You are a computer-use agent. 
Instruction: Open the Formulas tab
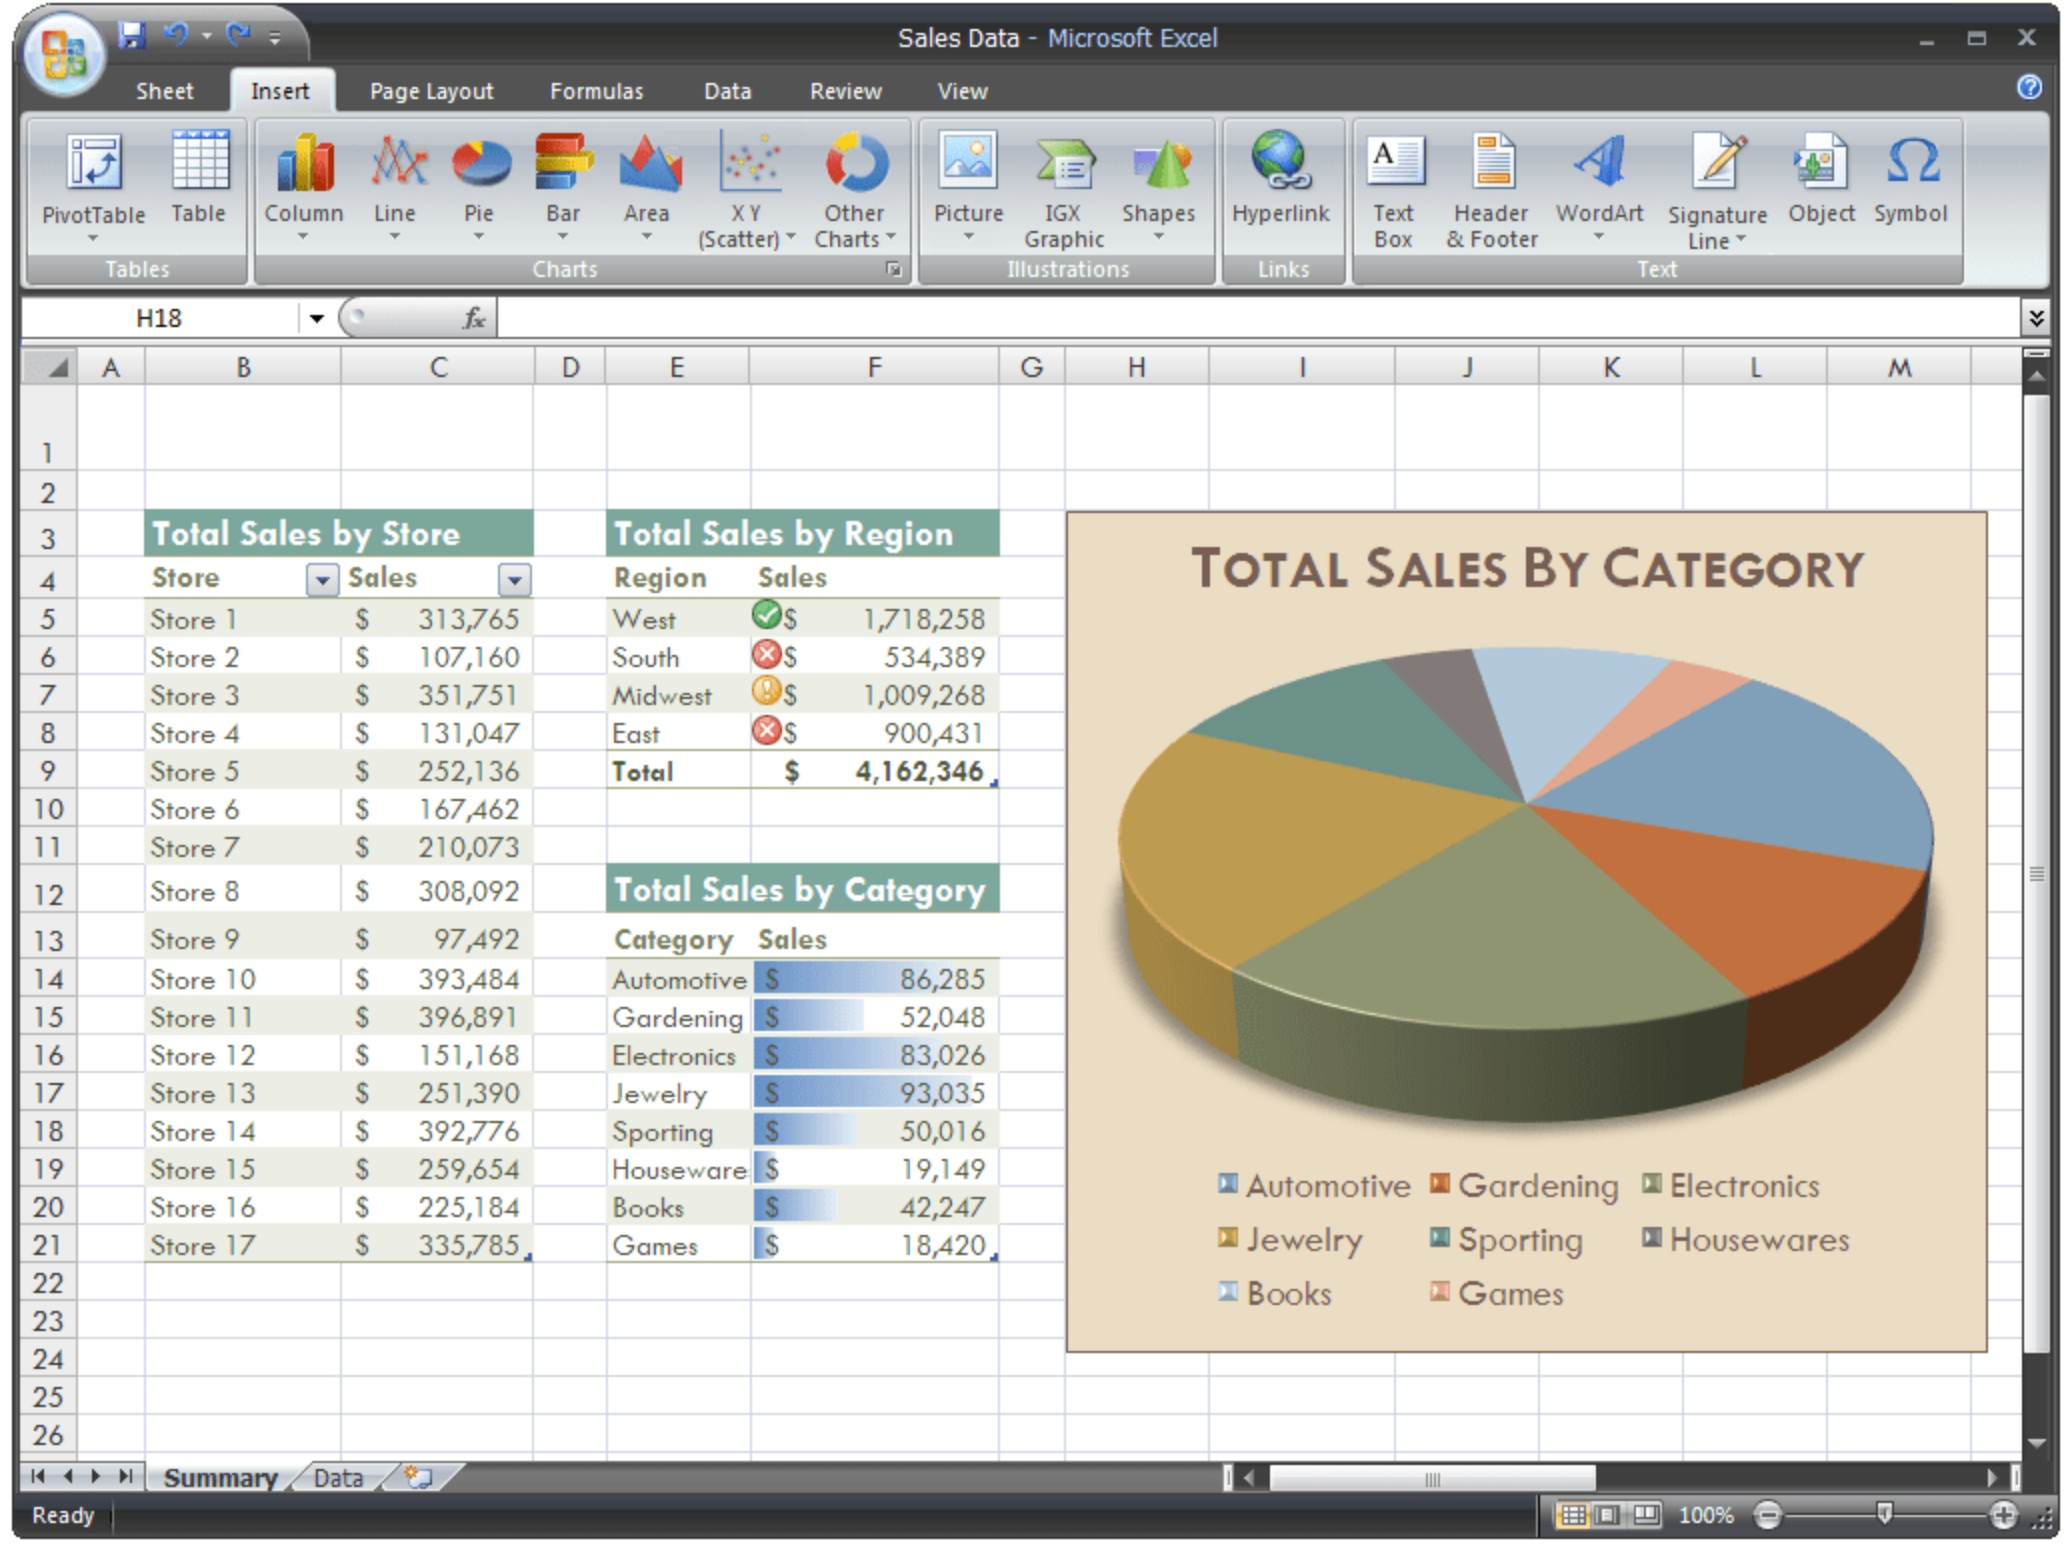click(x=596, y=91)
